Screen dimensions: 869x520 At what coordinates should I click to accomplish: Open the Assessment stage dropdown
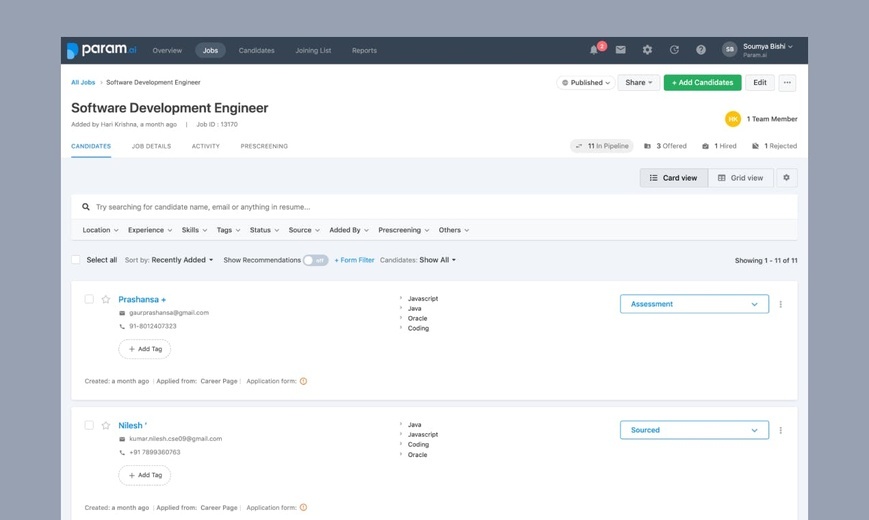tap(694, 304)
